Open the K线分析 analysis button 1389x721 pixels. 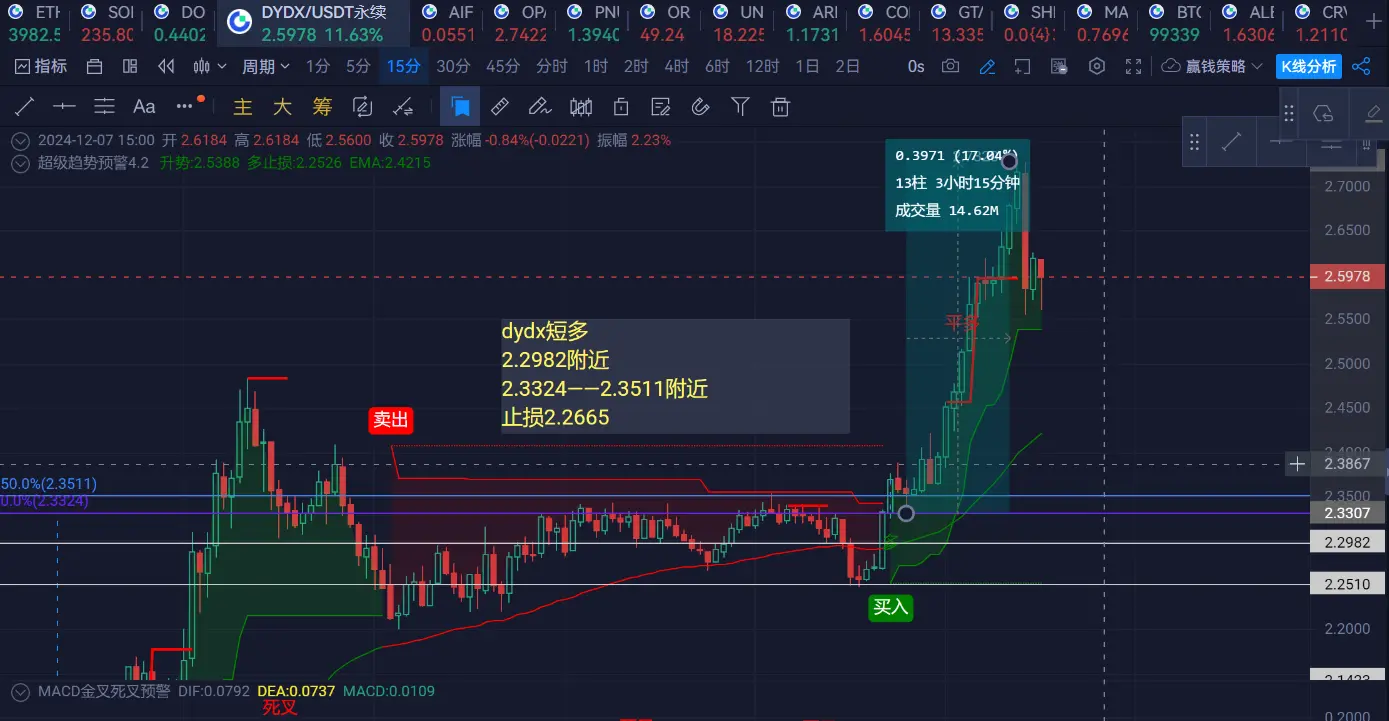[x=1308, y=67]
